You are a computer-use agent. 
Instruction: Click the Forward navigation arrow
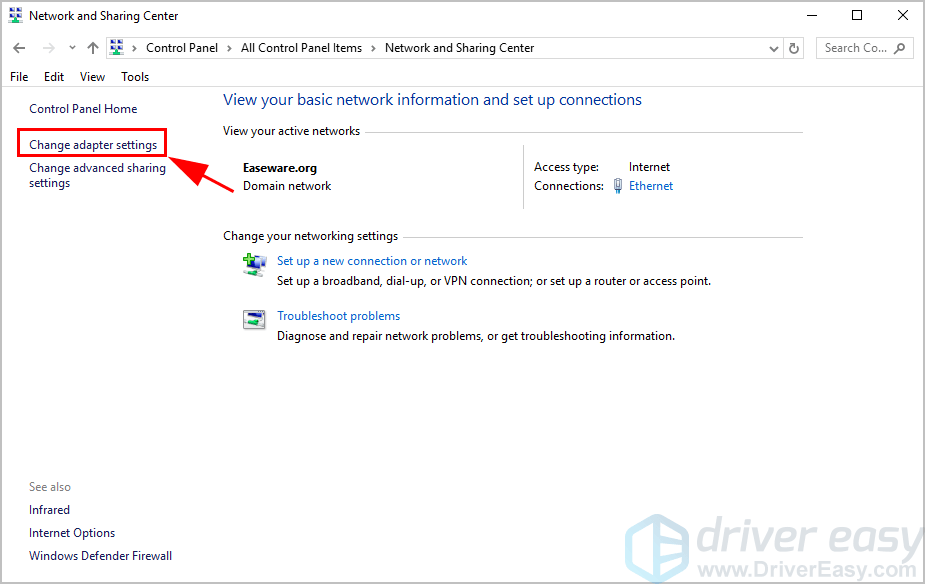tap(48, 48)
